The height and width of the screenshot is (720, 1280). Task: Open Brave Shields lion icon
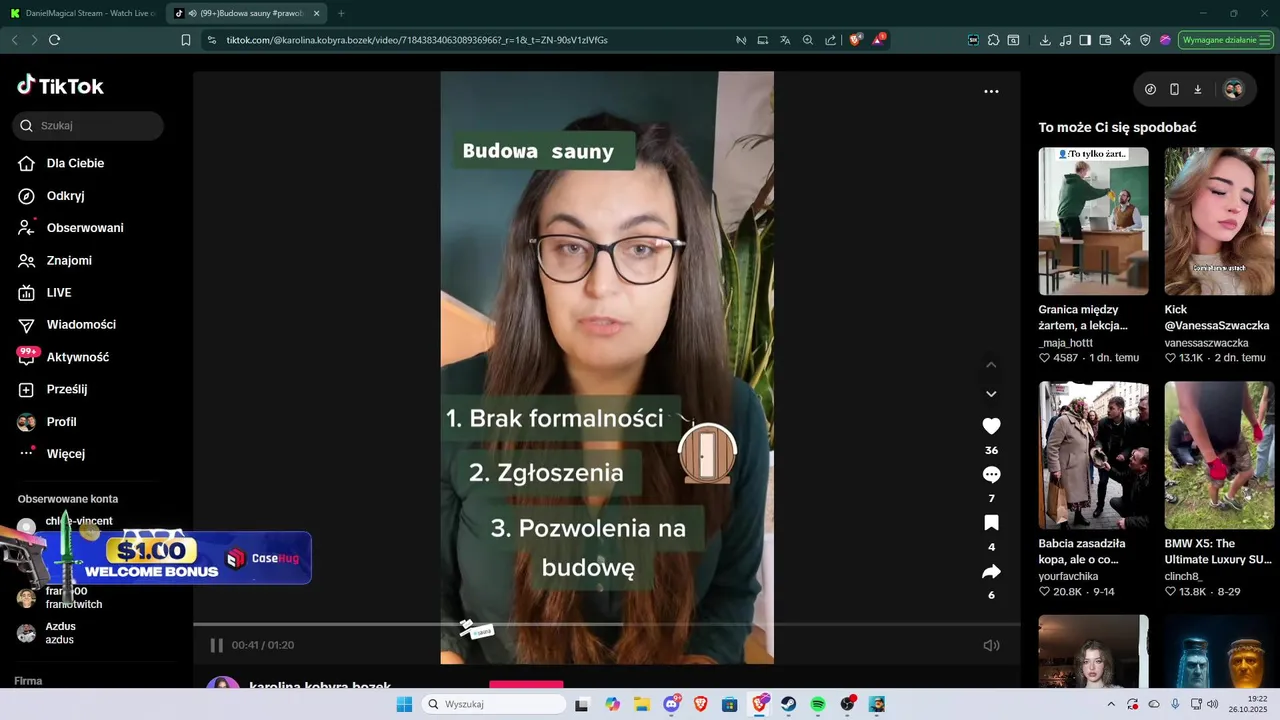pyautogui.click(x=856, y=40)
